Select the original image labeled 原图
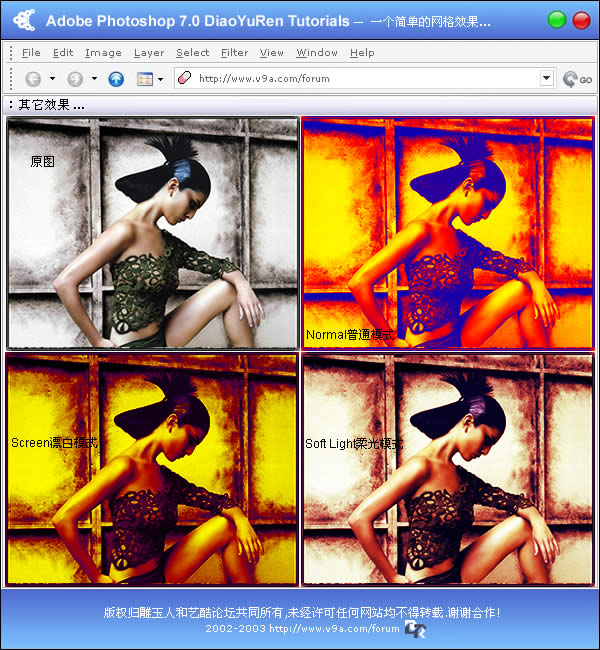The width and height of the screenshot is (600, 650). [x=153, y=233]
